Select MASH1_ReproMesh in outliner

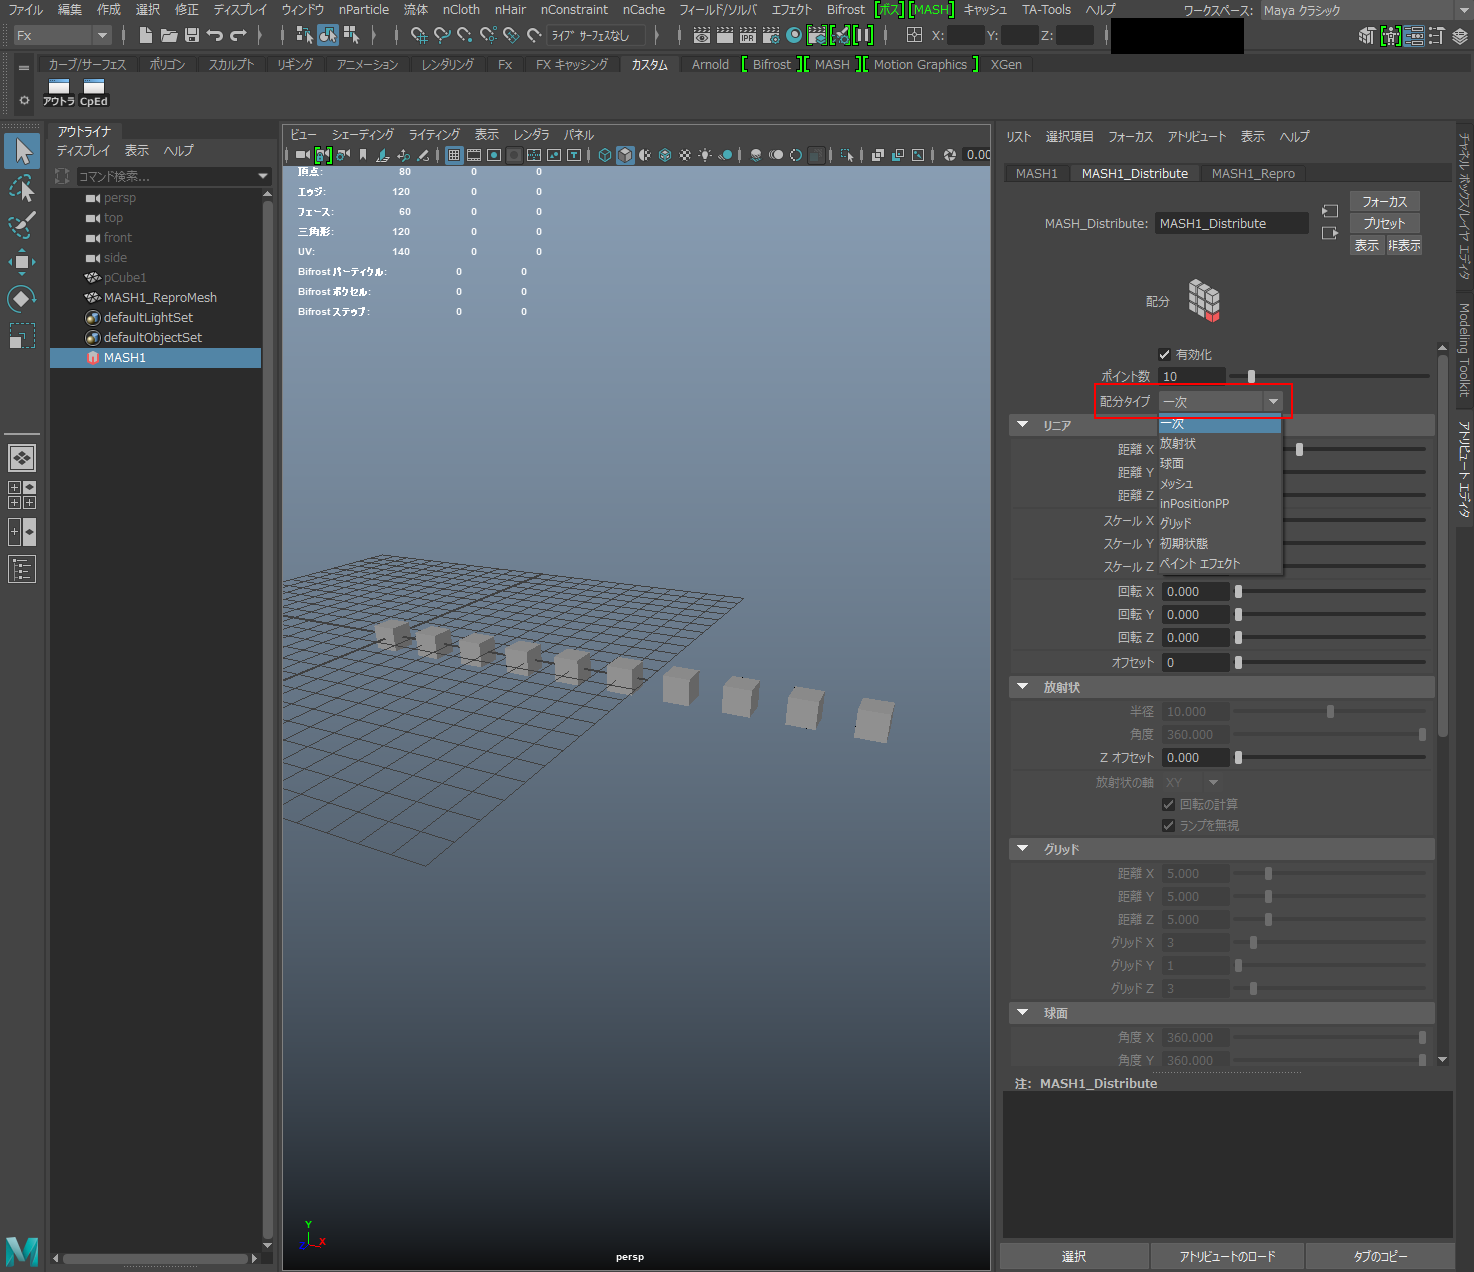[160, 297]
